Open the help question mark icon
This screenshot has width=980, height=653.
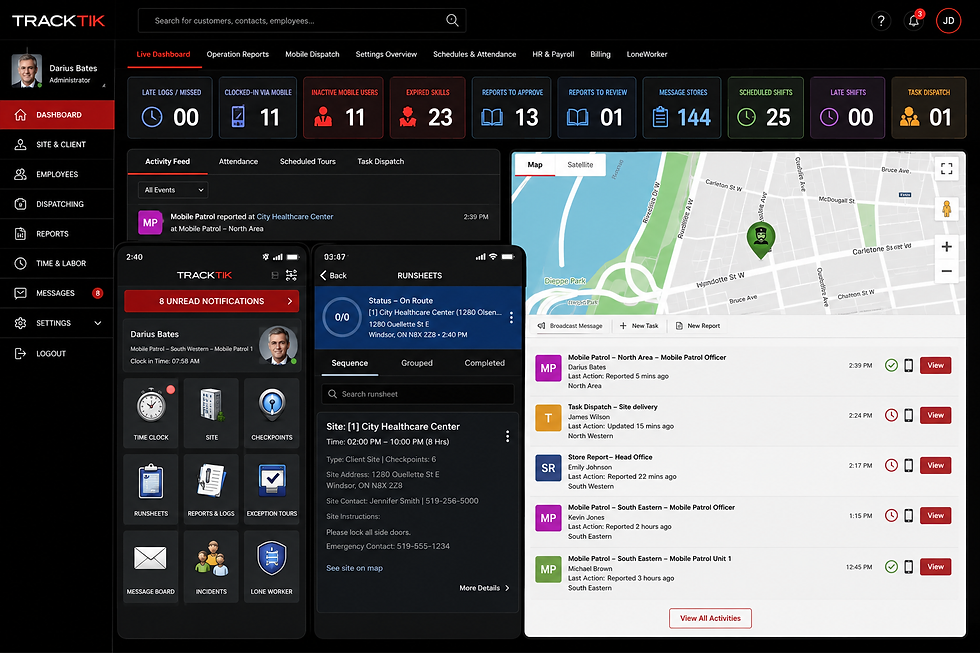[881, 21]
